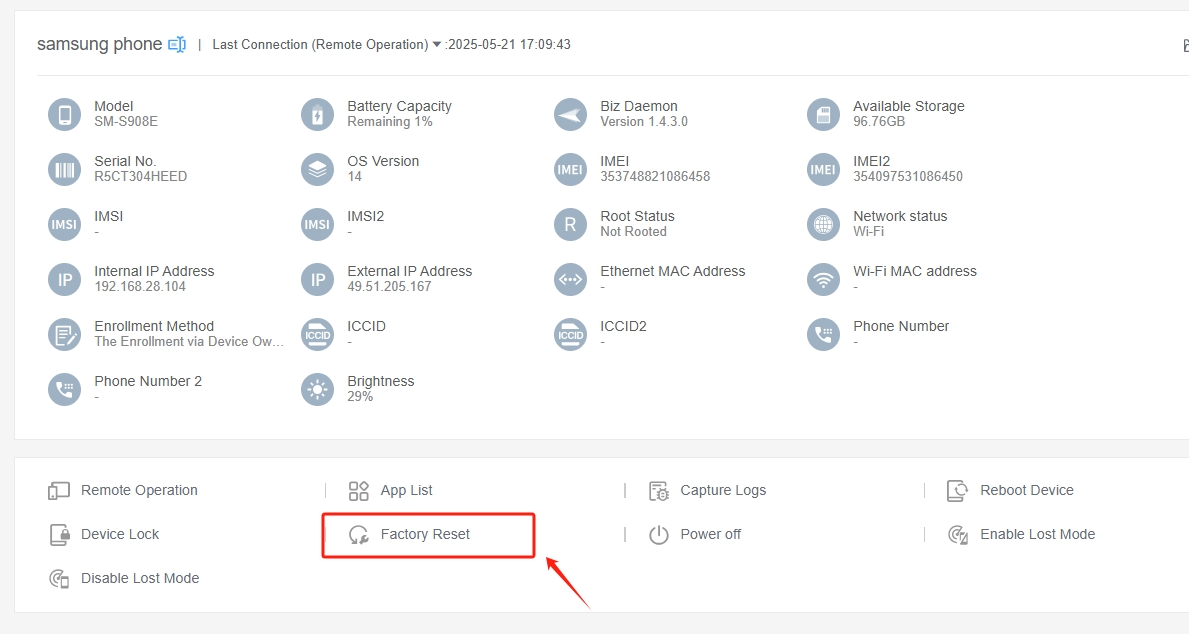Click the Disable Lost Mode icon
This screenshot has width=1189, height=634.
tap(59, 578)
